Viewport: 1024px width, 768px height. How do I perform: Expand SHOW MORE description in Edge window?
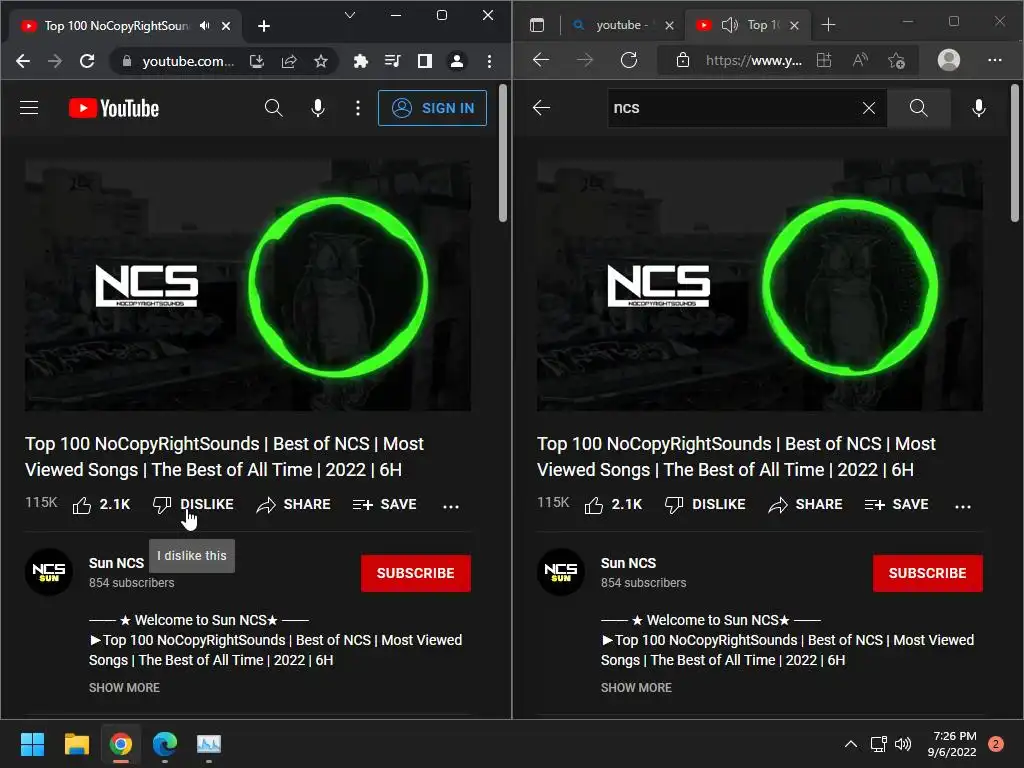(636, 688)
